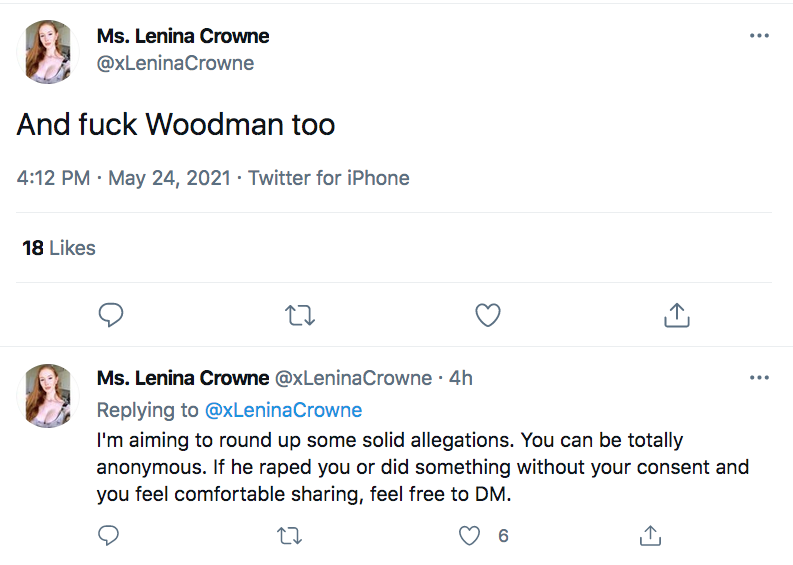
Task: Reply to the main tweet
Action: coord(111,316)
